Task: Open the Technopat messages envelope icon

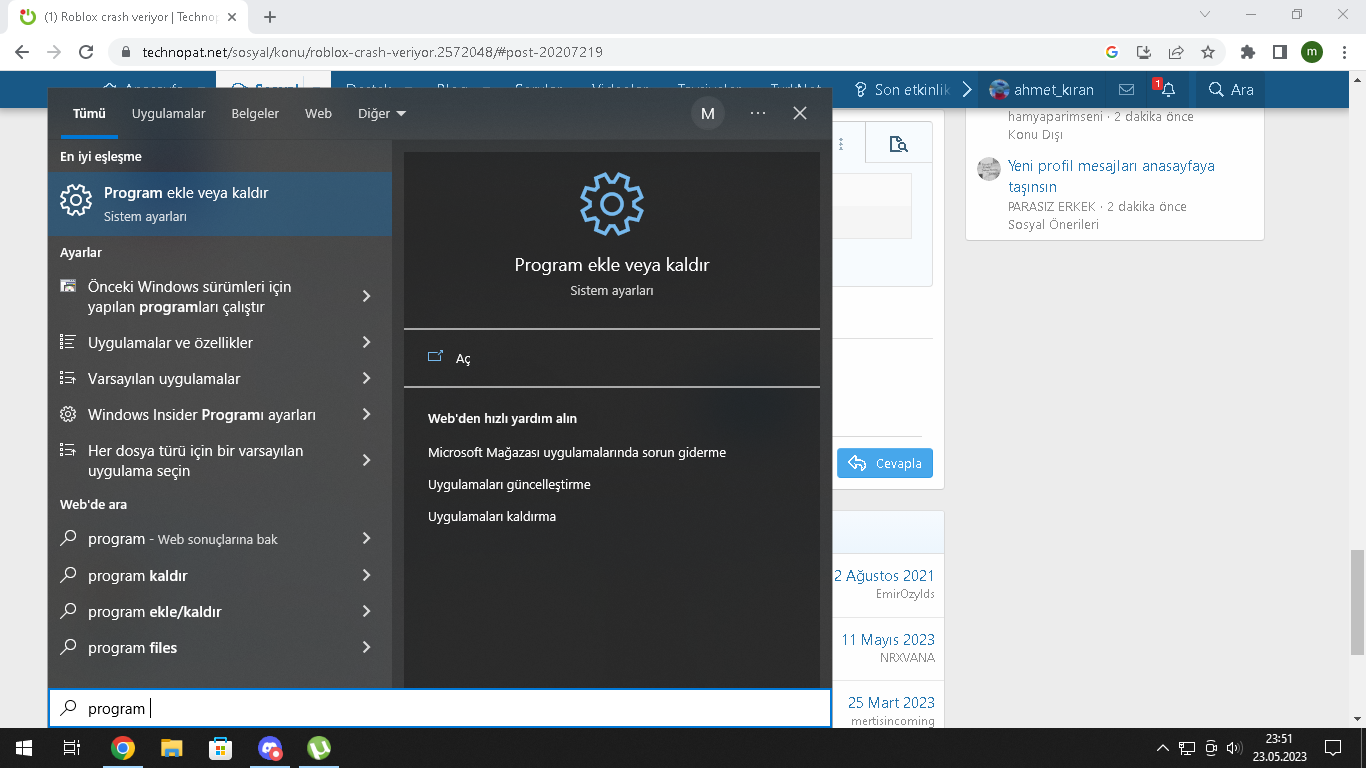Action: [x=1126, y=90]
